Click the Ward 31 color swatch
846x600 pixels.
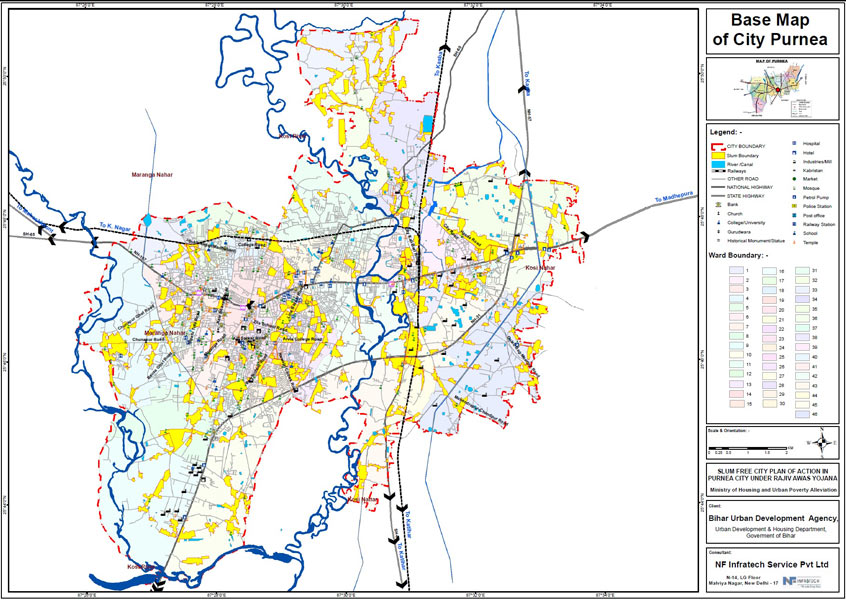coord(802,270)
